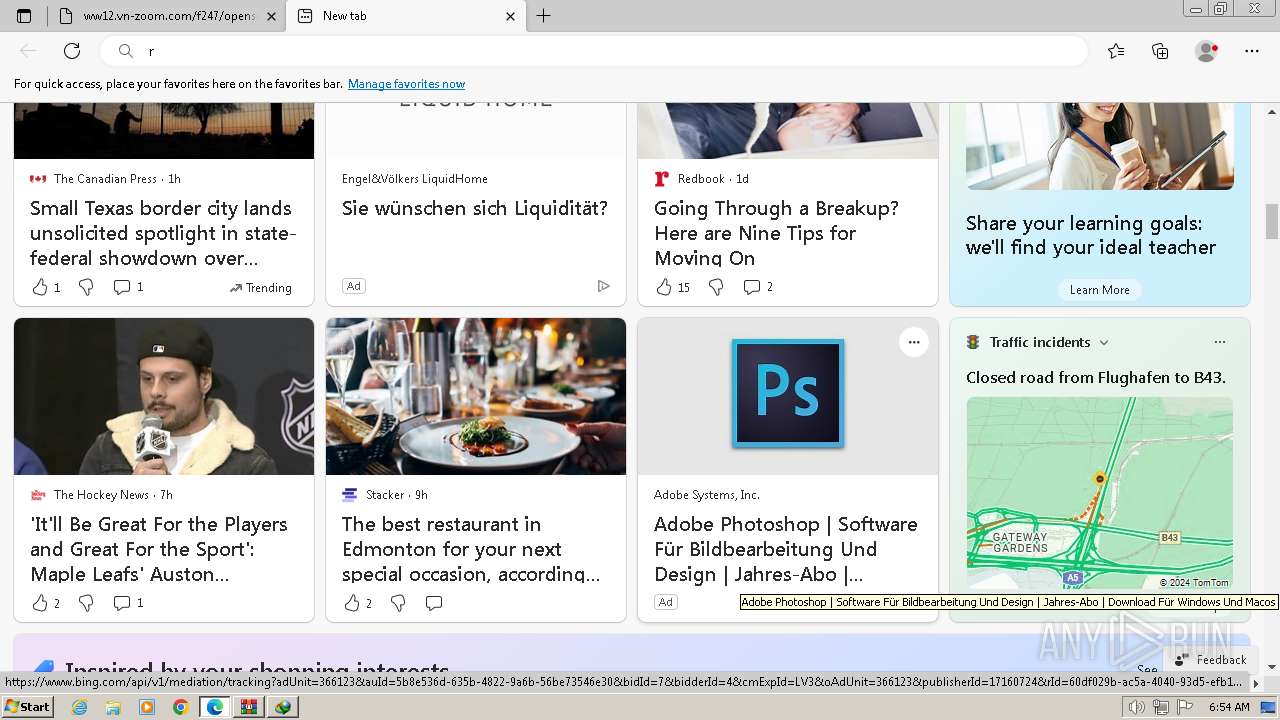
Task: Click the Stacker source label
Action: pos(384,495)
